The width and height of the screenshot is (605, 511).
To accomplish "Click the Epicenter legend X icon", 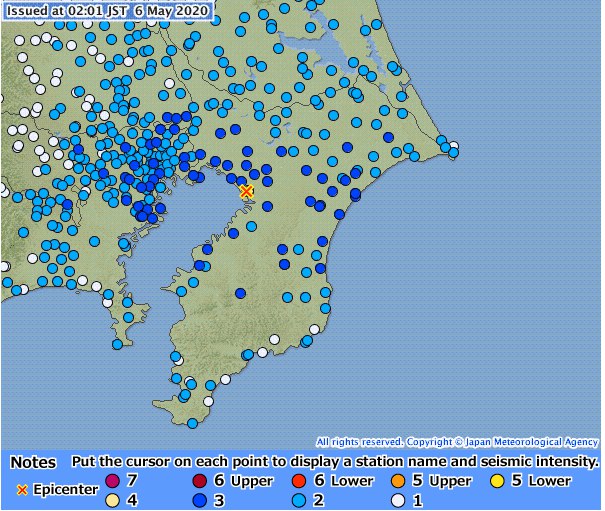I will (22, 490).
